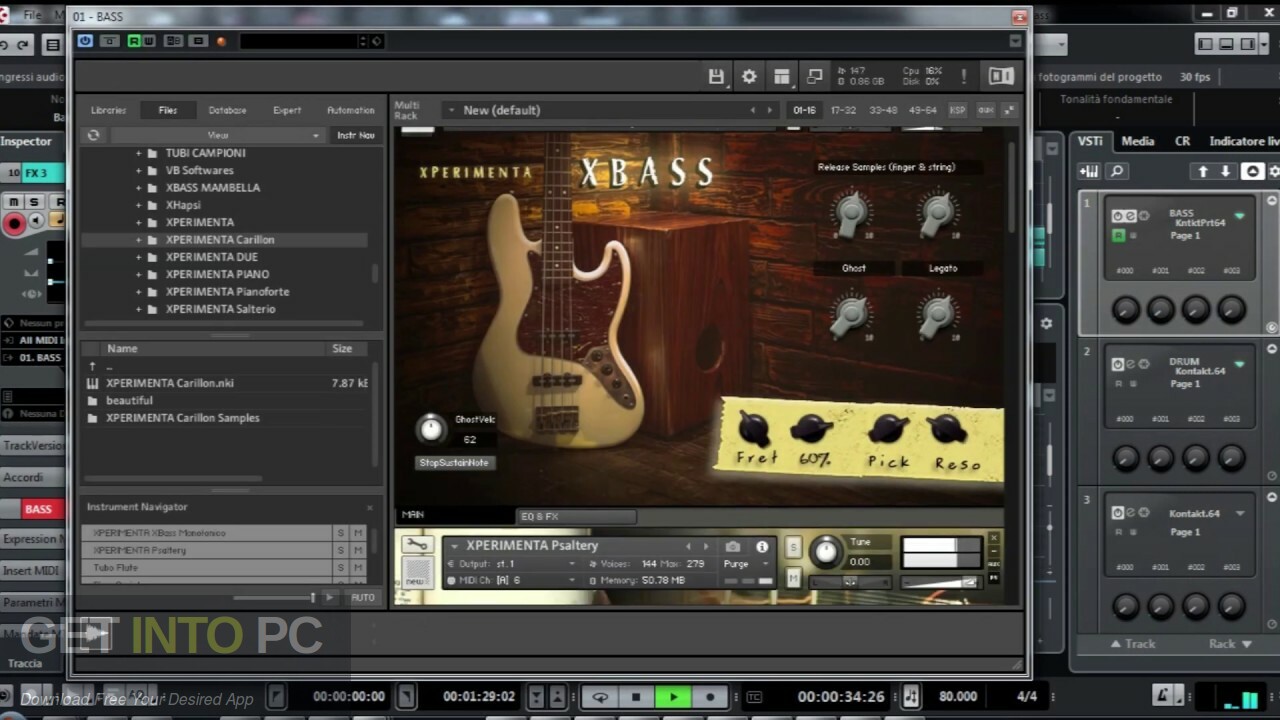Click the down arrow icon in VSTi toolbar
Image resolution: width=1280 pixels, height=720 pixels.
1225,172
